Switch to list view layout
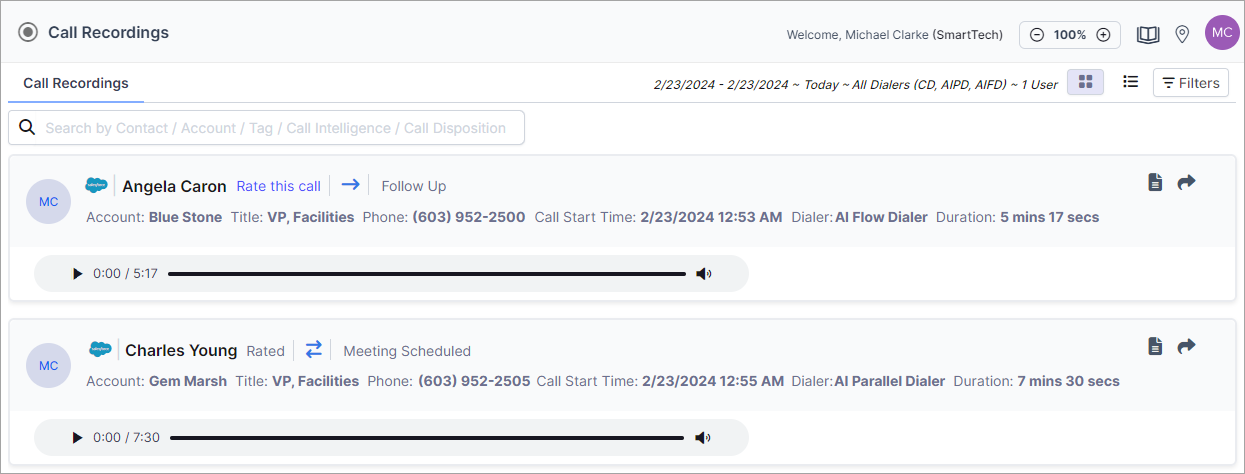 tap(1130, 82)
